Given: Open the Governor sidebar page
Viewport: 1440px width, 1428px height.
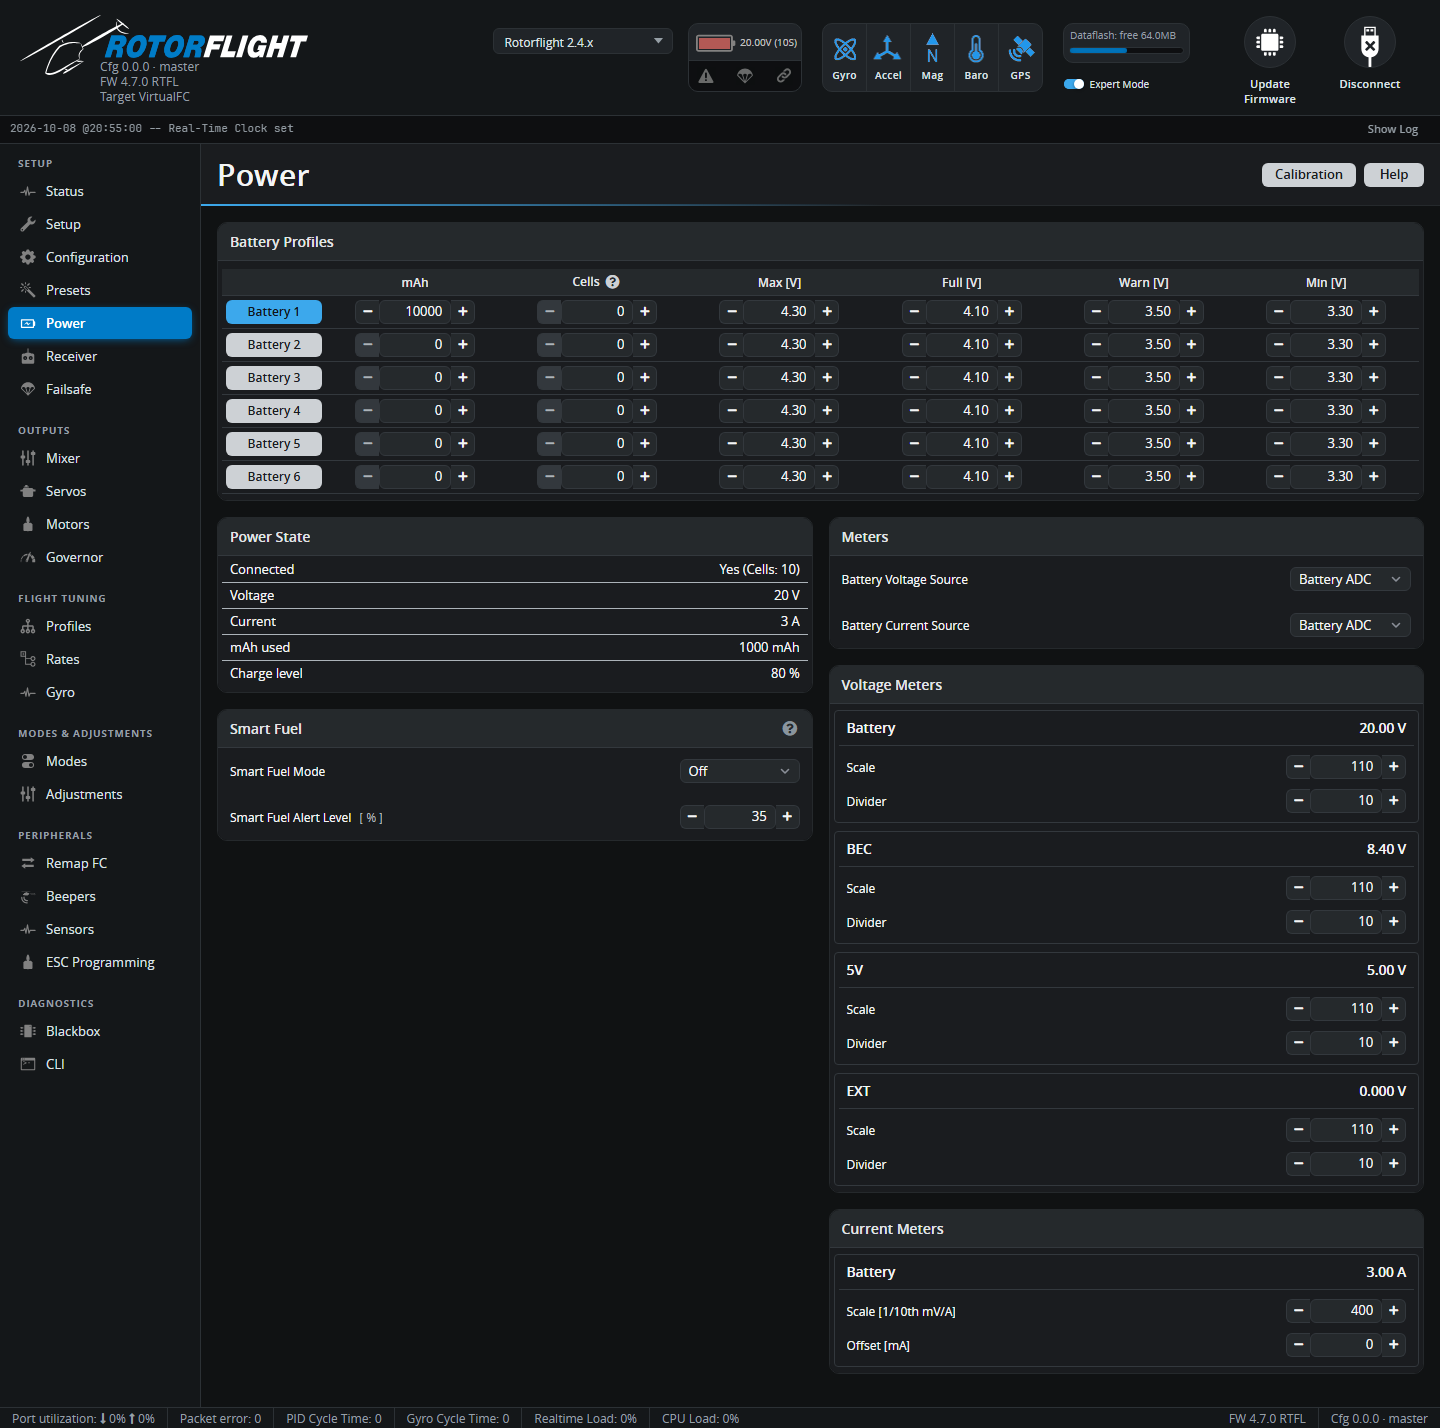Looking at the screenshot, I should pyautogui.click(x=100, y=557).
